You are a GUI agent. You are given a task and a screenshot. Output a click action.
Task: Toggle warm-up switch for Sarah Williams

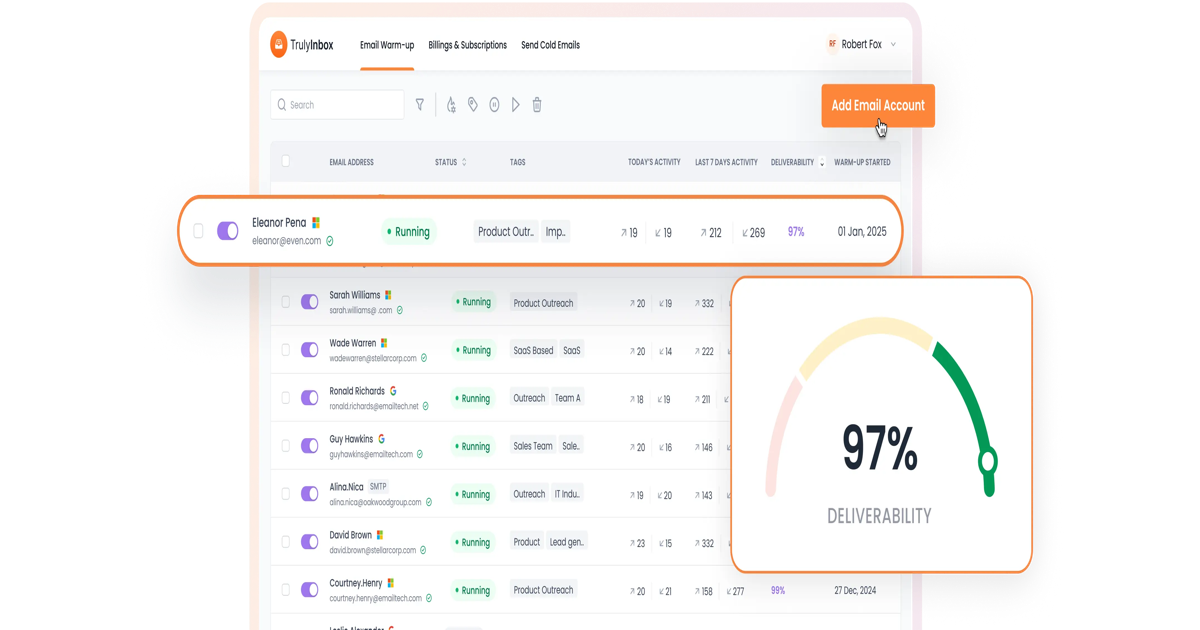click(x=310, y=302)
